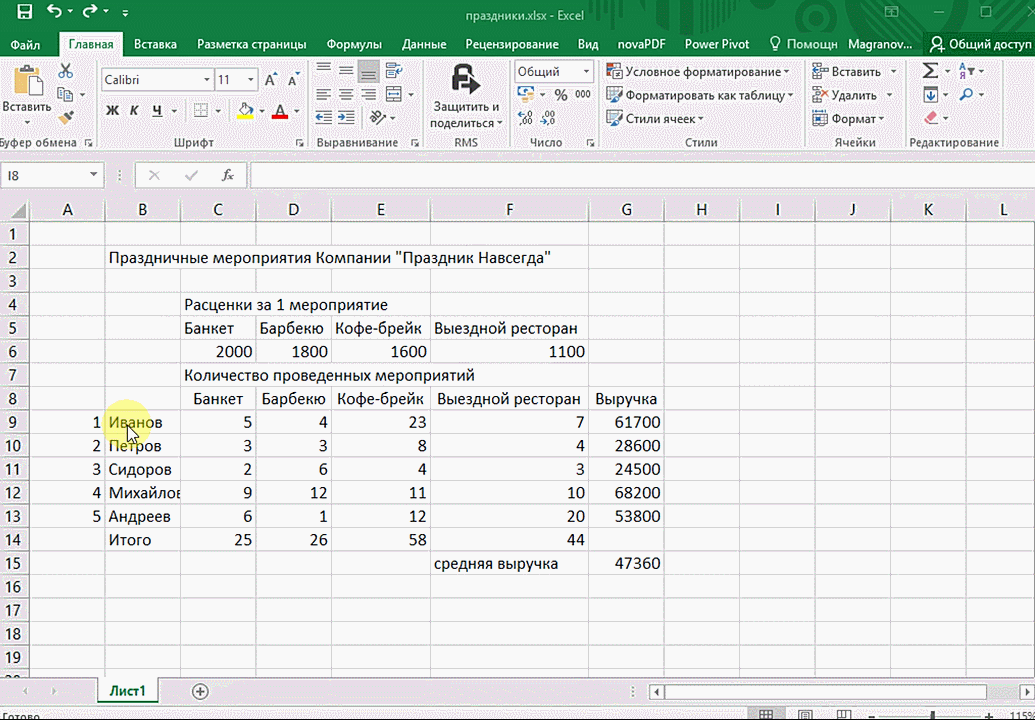Viewport: 1035px width, 720px height.
Task: Expand the Общий number format dropdown
Action: [x=586, y=72]
